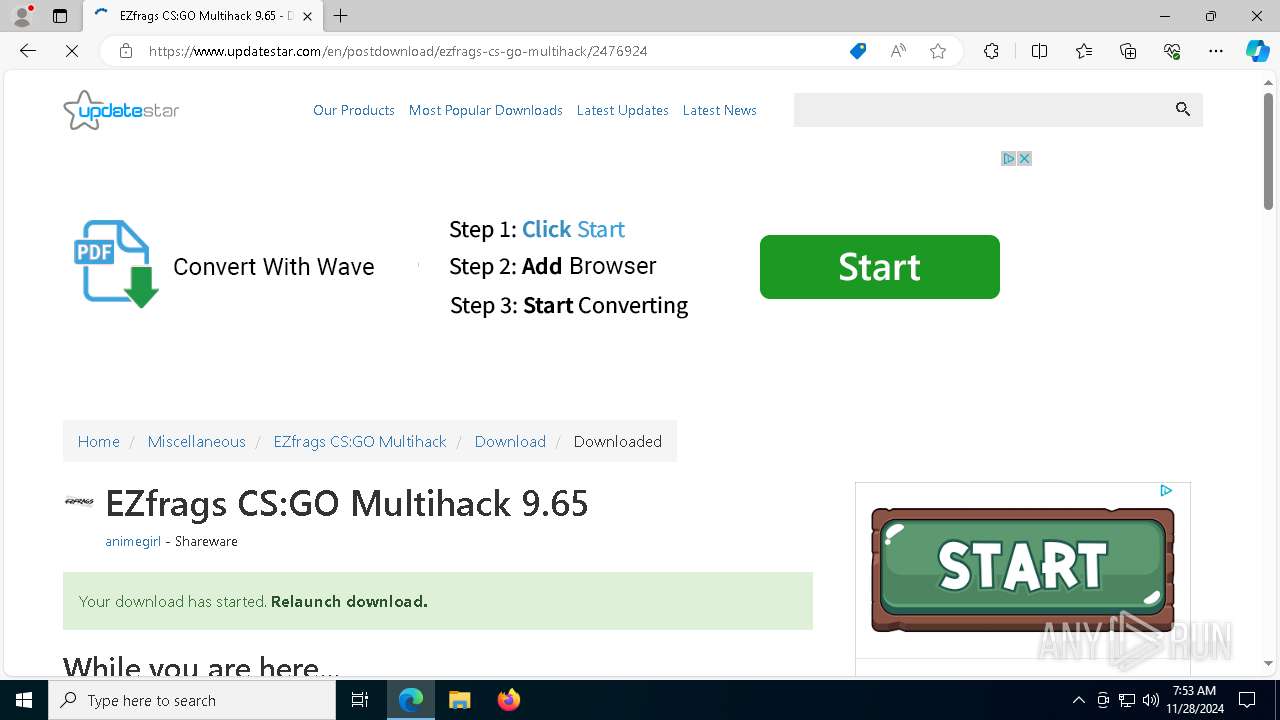Open the shopping tag icon in address bar
The image size is (1280, 720).
click(x=858, y=51)
